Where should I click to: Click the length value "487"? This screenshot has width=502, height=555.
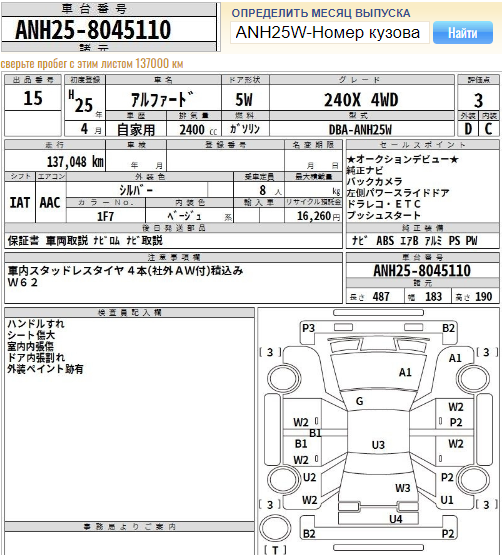coord(381,297)
